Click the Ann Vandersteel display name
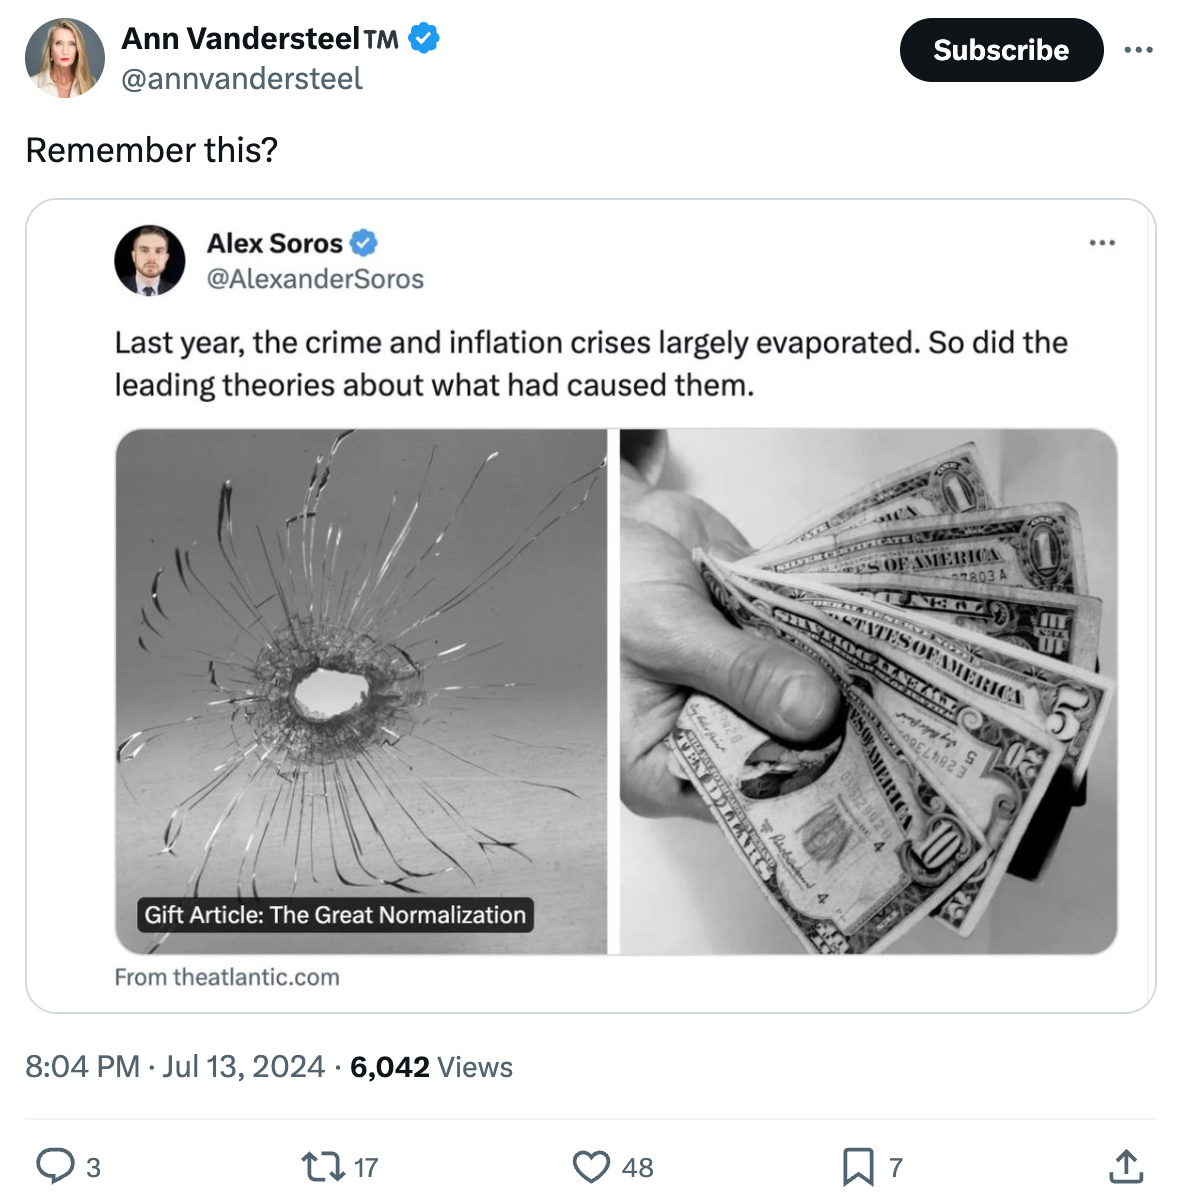Viewport: 1180px width, 1202px height. (x=240, y=39)
